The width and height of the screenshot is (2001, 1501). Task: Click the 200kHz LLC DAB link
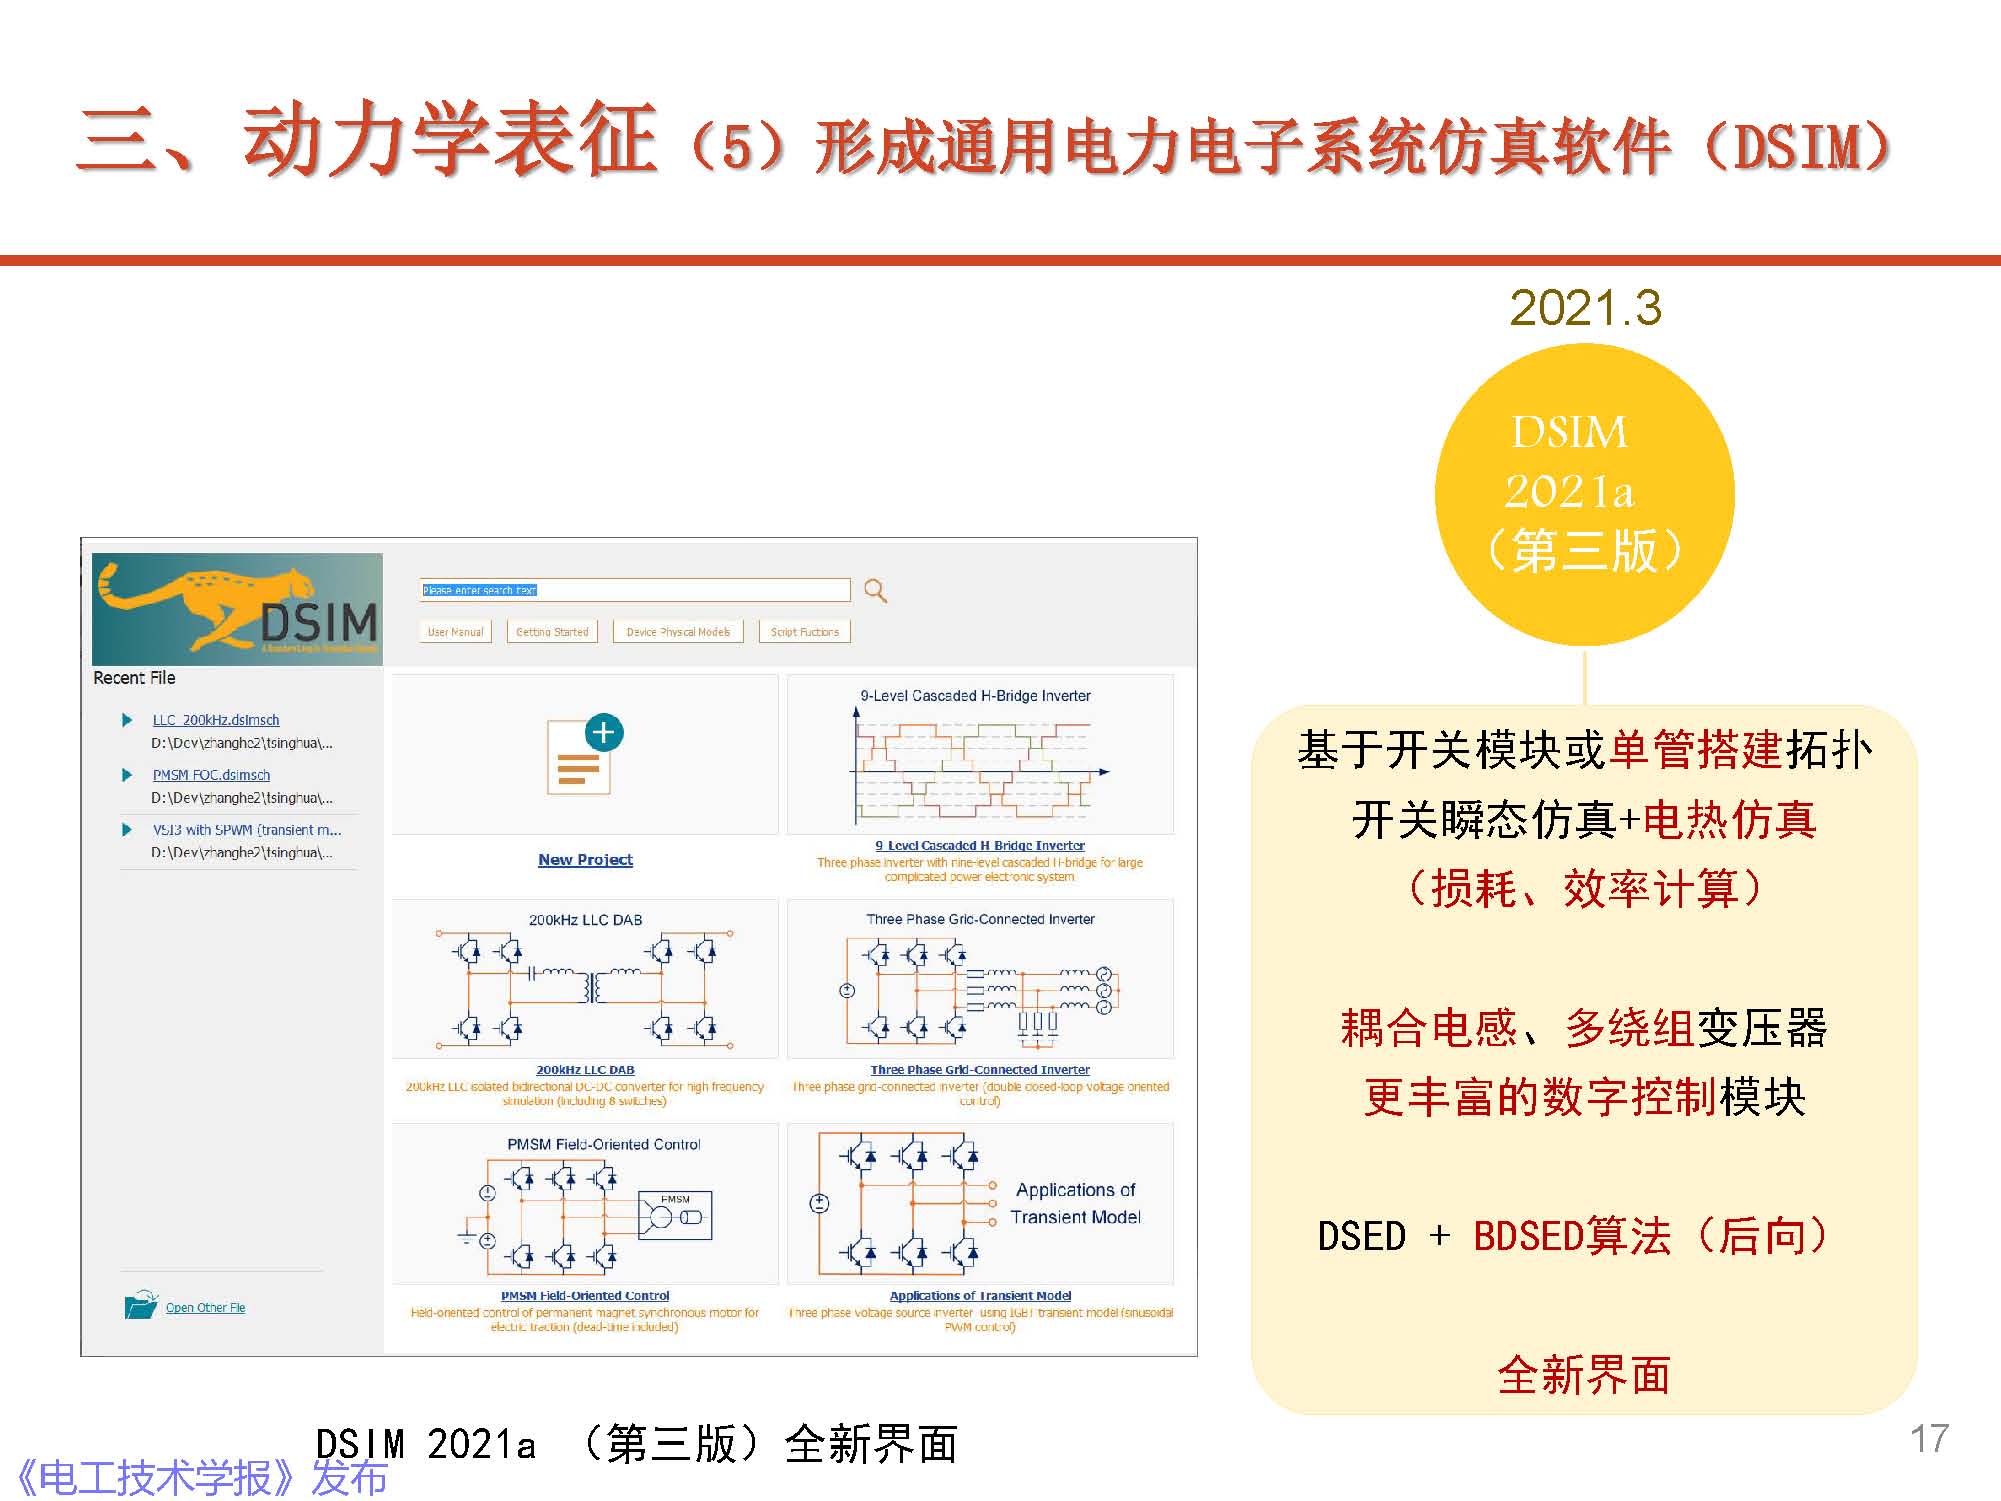coord(585,1070)
